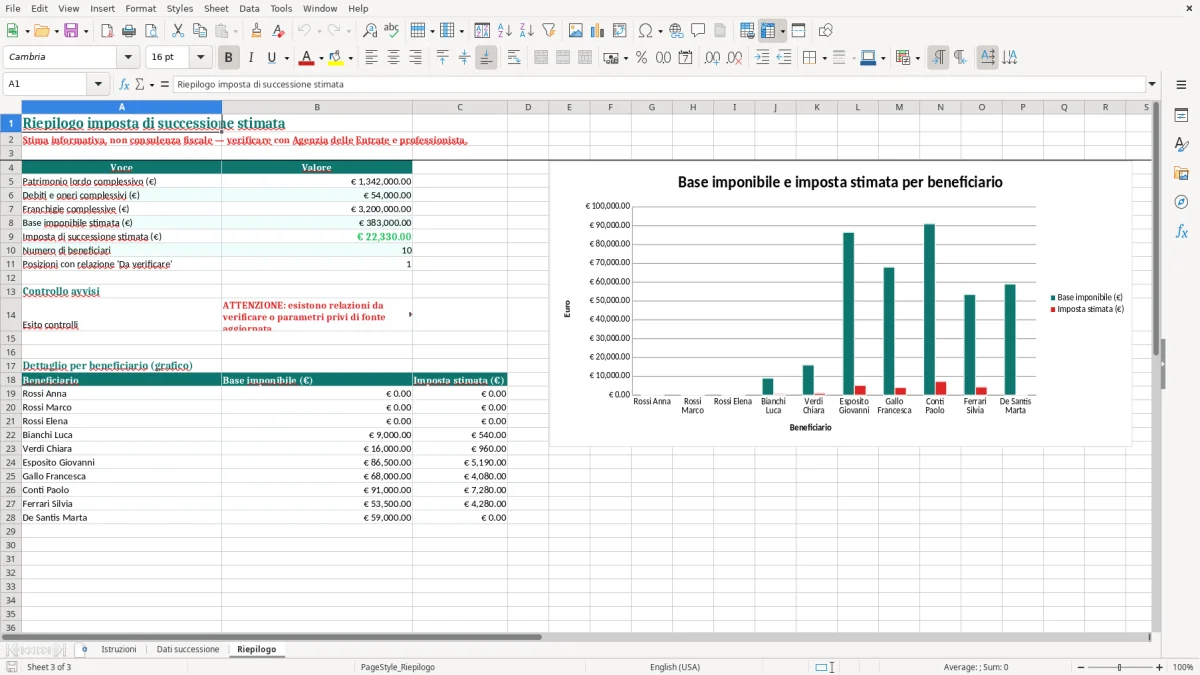Open the Sheet menu

216,8
